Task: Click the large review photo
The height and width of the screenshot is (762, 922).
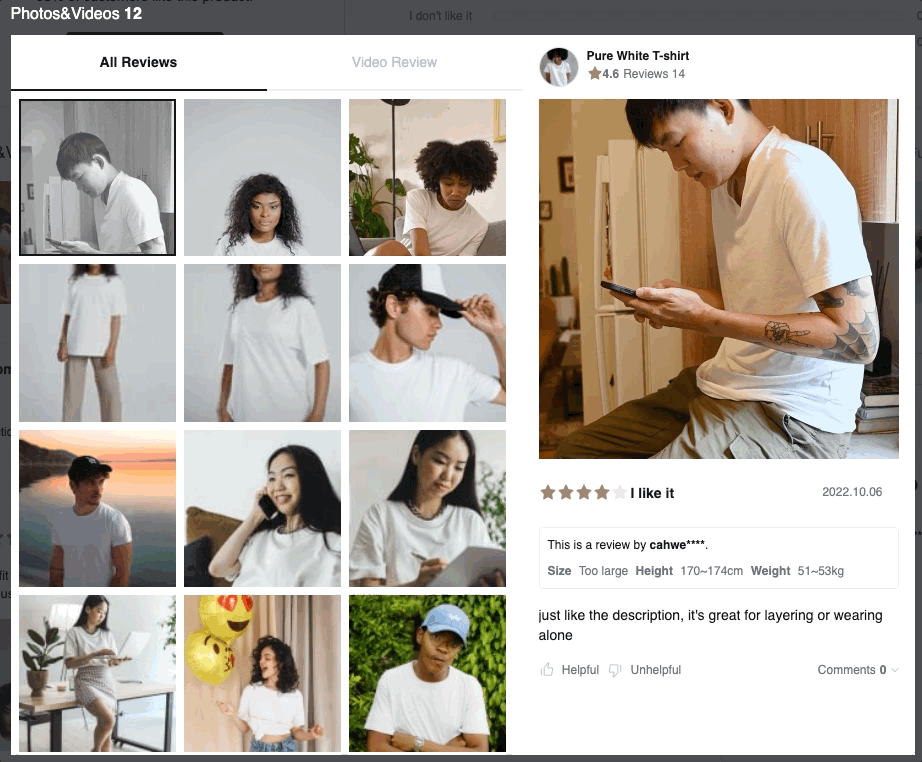Action: tap(718, 278)
